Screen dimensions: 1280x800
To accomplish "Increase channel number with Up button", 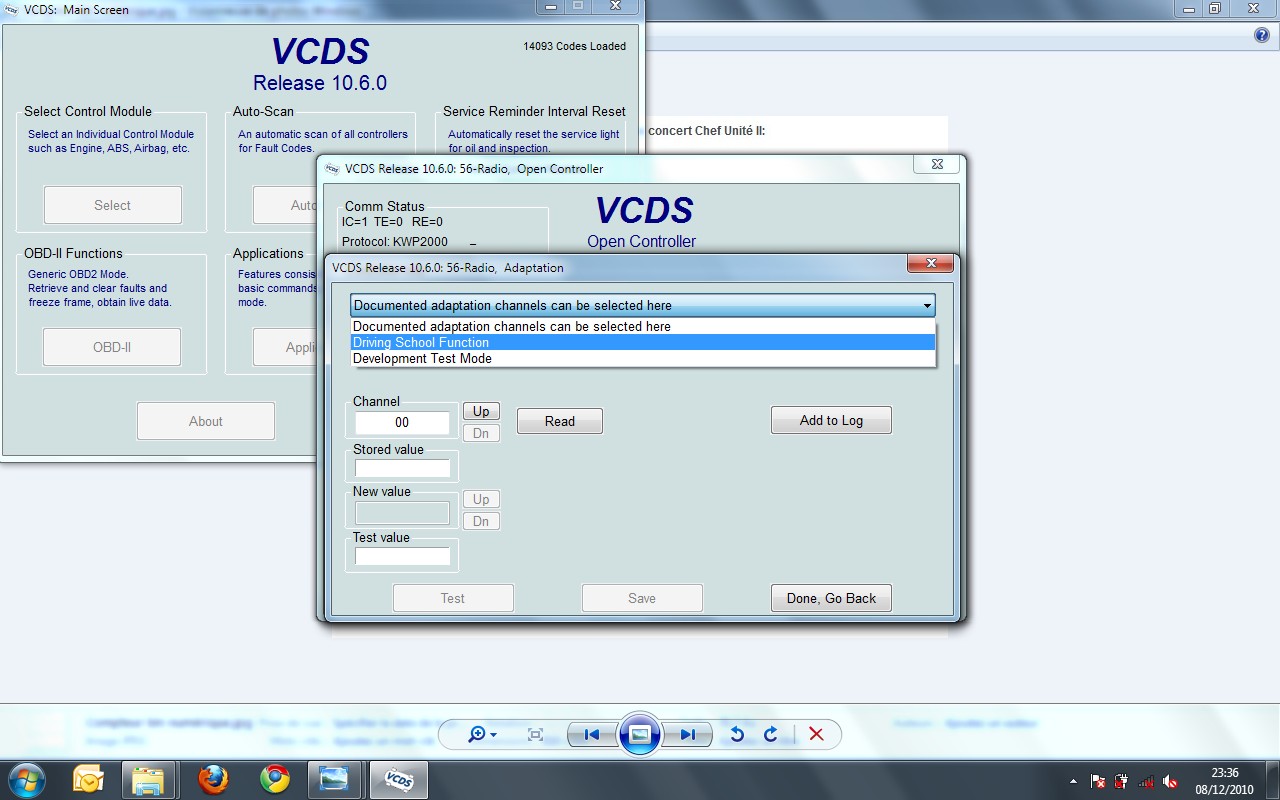I will [481, 412].
